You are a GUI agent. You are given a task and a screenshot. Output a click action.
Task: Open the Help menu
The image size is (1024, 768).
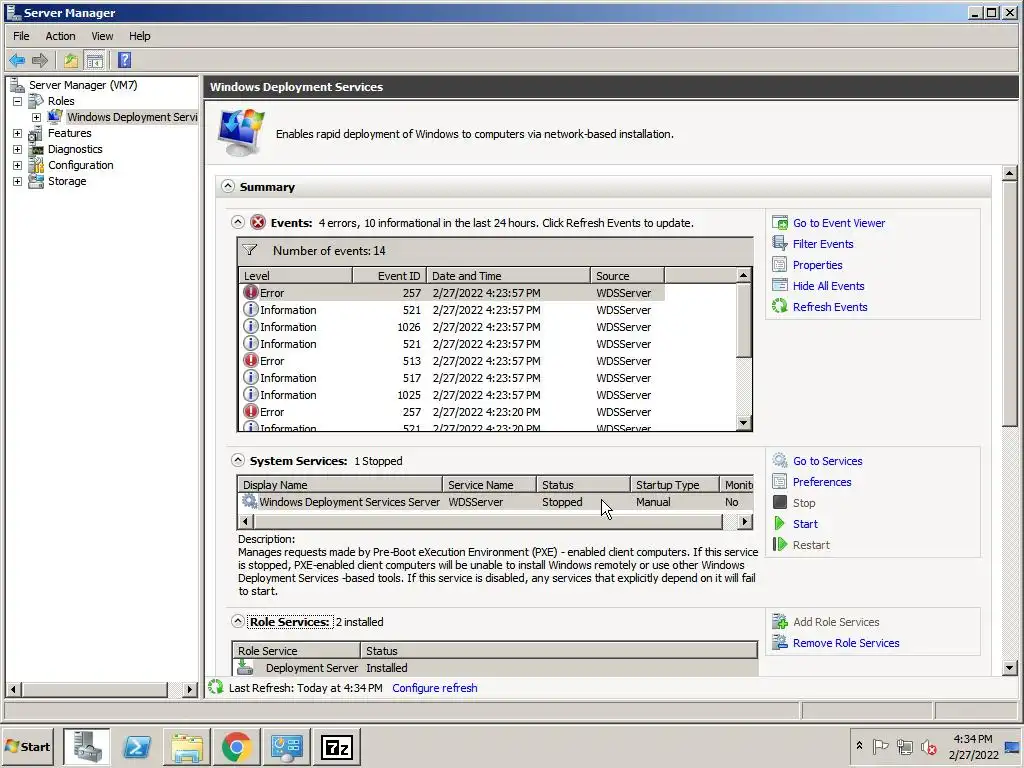[139, 36]
